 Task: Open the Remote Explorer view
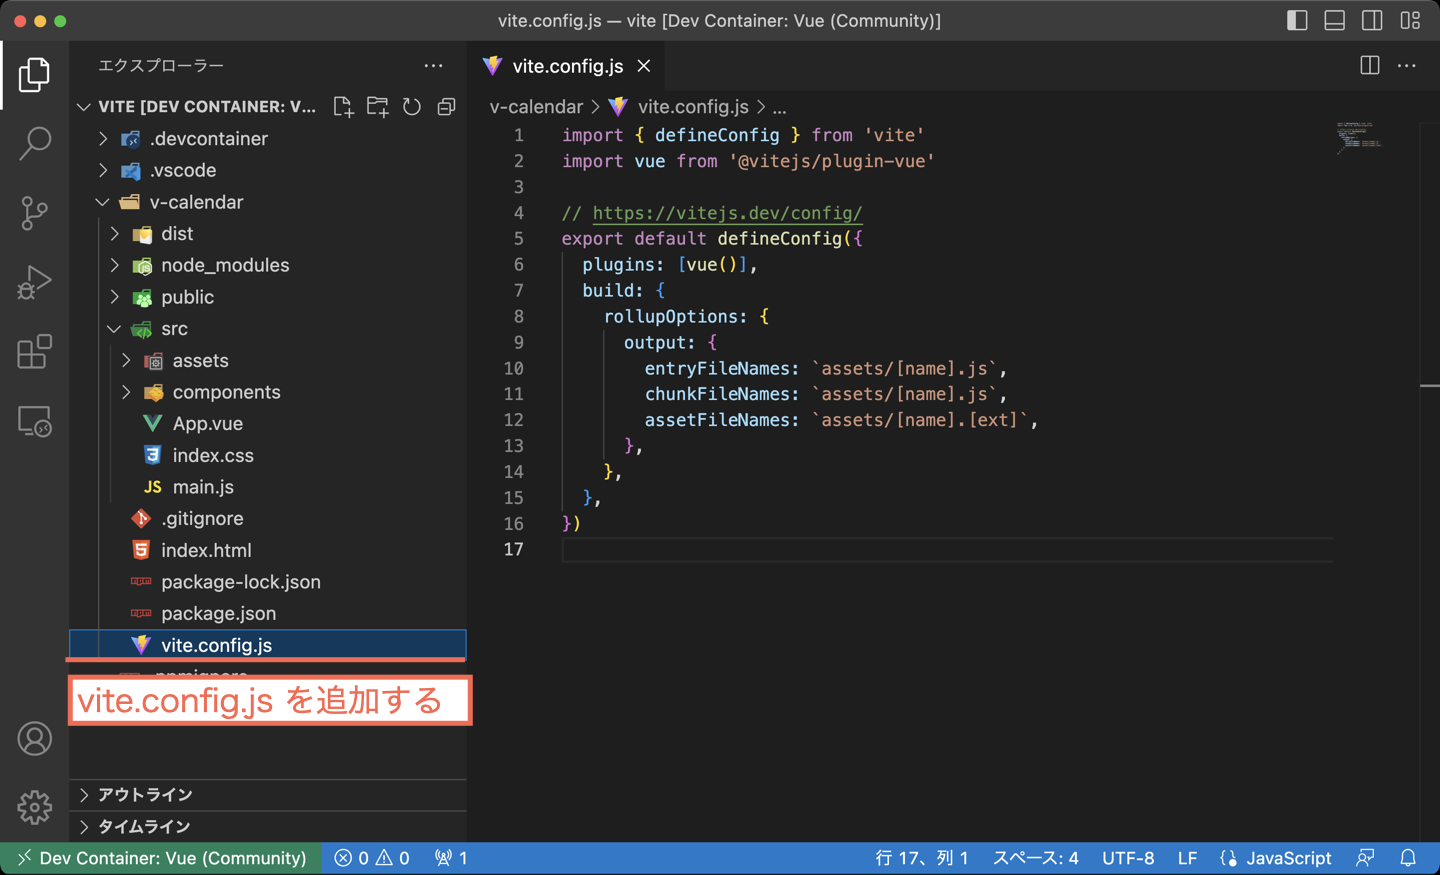pos(34,421)
